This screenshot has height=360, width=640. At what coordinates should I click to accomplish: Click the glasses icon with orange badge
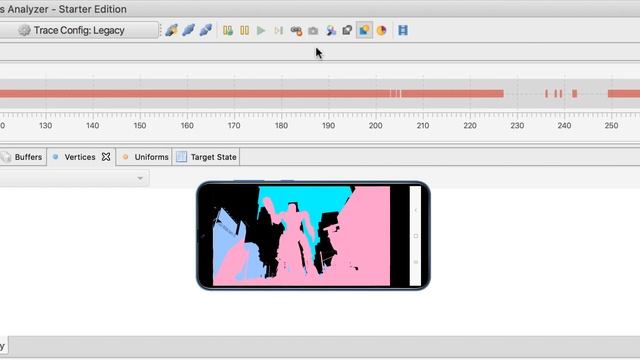pyautogui.click(x=296, y=31)
